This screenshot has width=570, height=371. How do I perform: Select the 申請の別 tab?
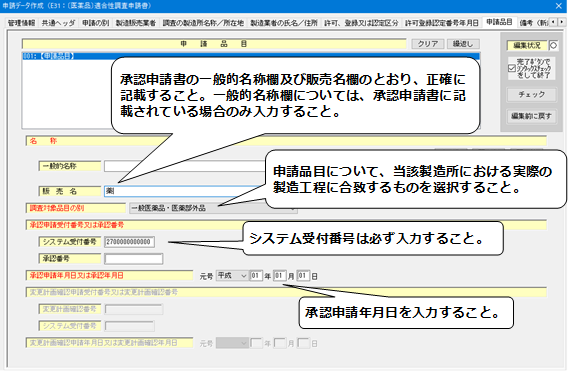coord(95,23)
